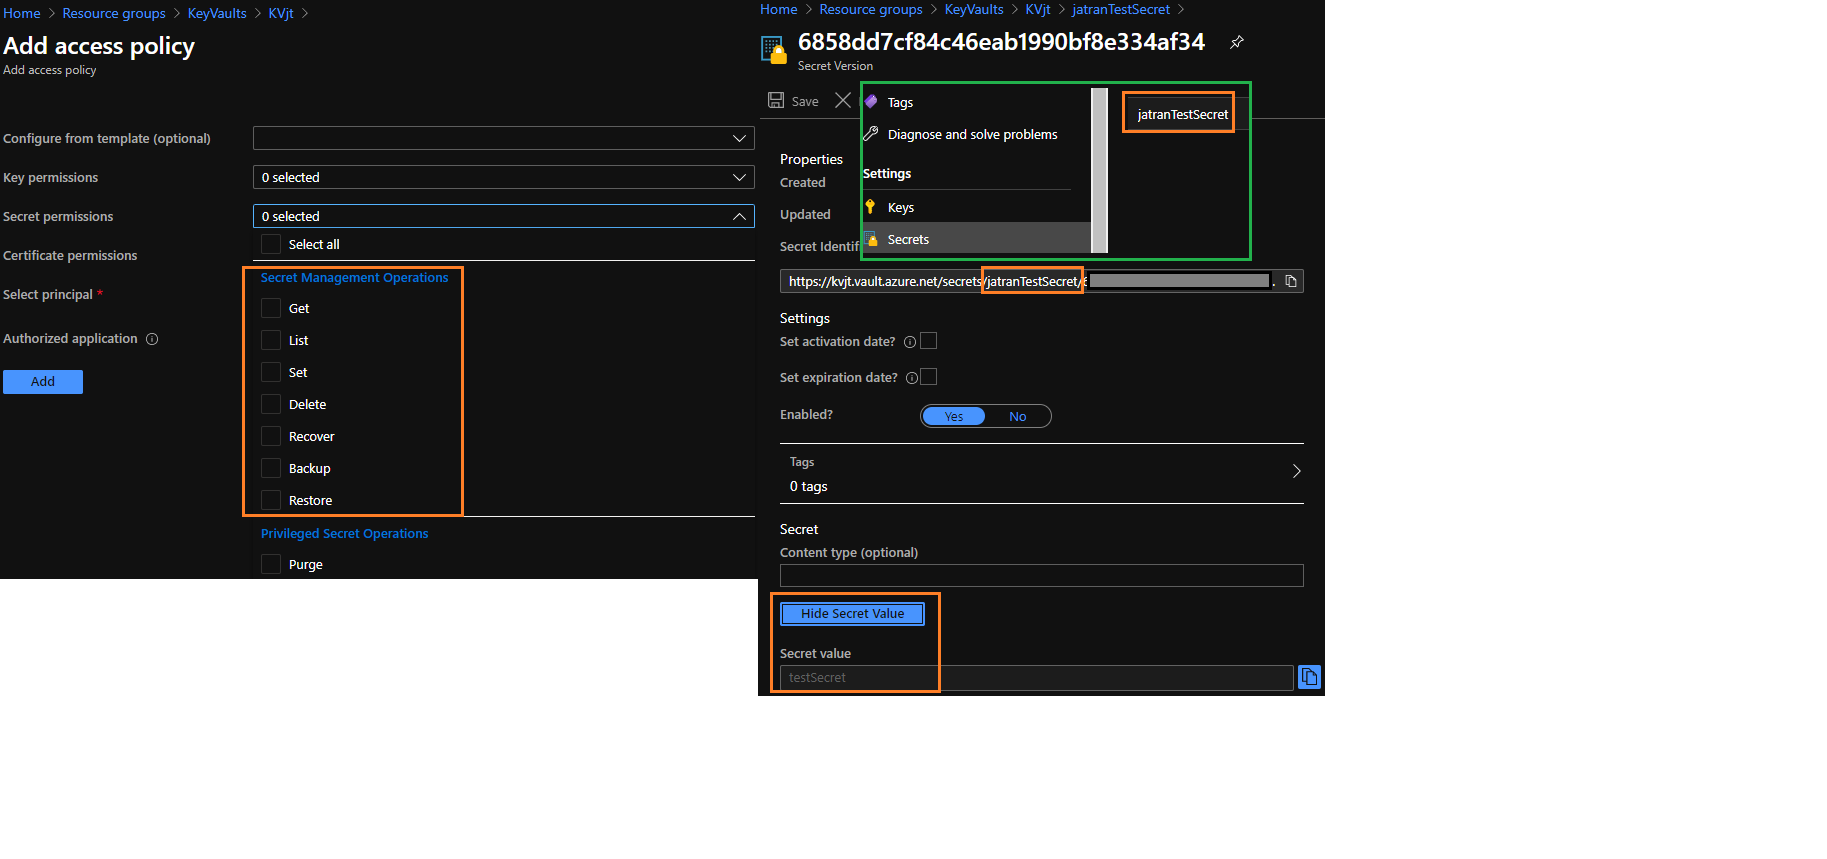Click info icon for Set activation date

click(910, 342)
